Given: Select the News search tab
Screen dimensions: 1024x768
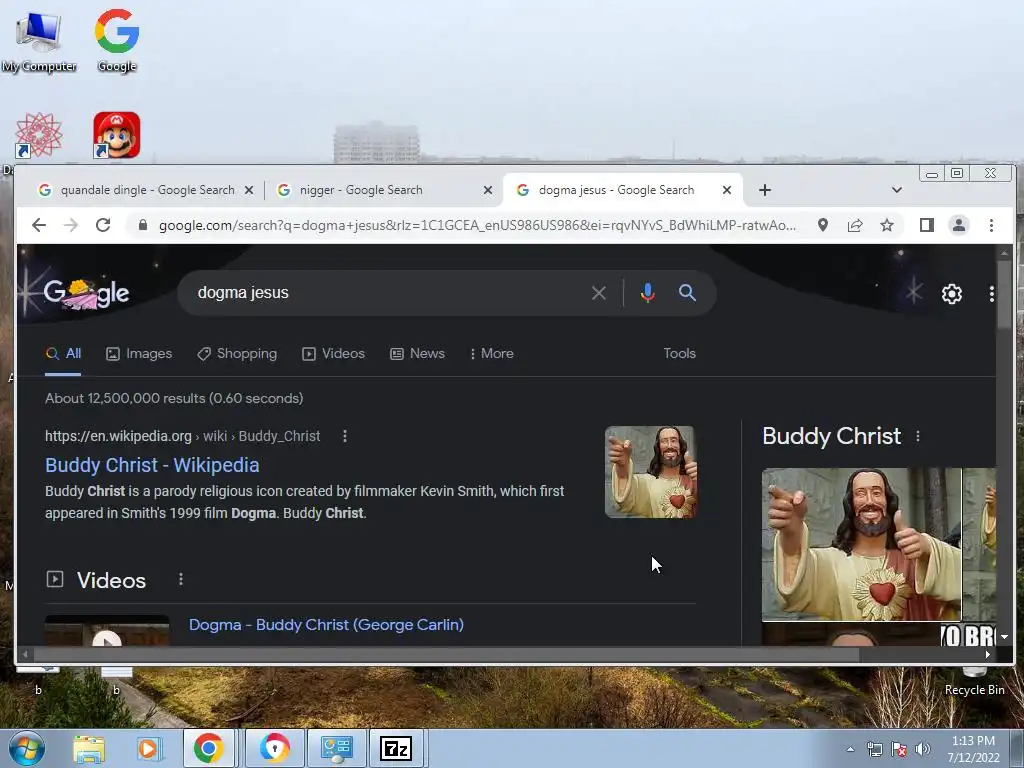Looking at the screenshot, I should click(417, 353).
